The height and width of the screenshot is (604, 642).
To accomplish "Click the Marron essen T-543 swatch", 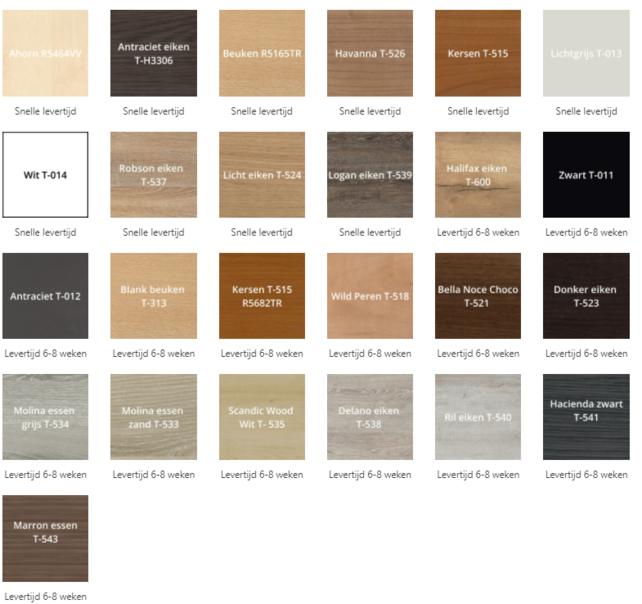I will (45, 538).
